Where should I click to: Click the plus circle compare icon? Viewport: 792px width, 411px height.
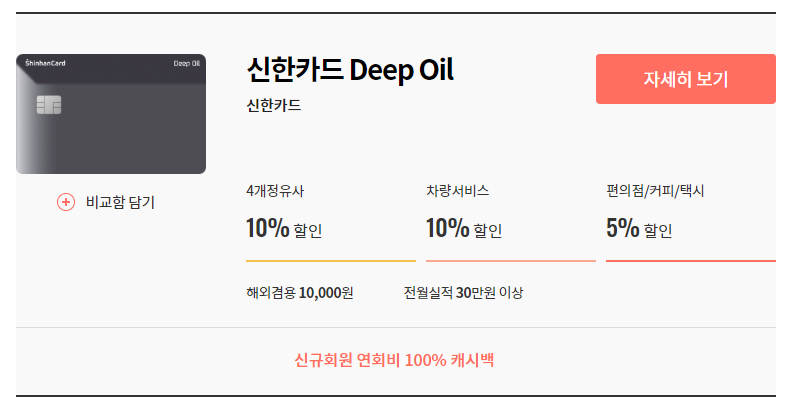tap(66, 202)
